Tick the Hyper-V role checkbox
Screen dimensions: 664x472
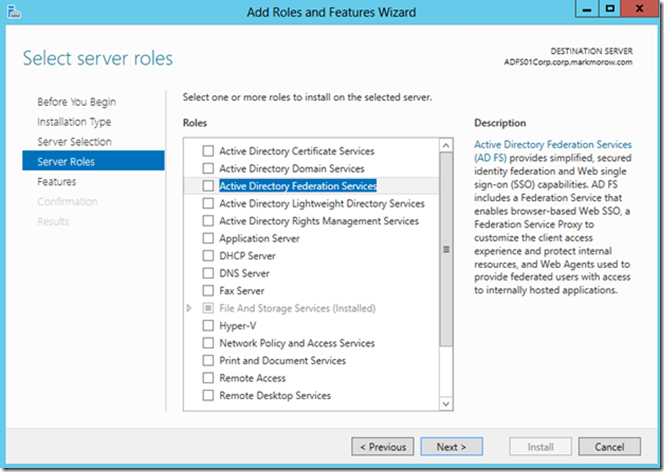click(x=208, y=326)
